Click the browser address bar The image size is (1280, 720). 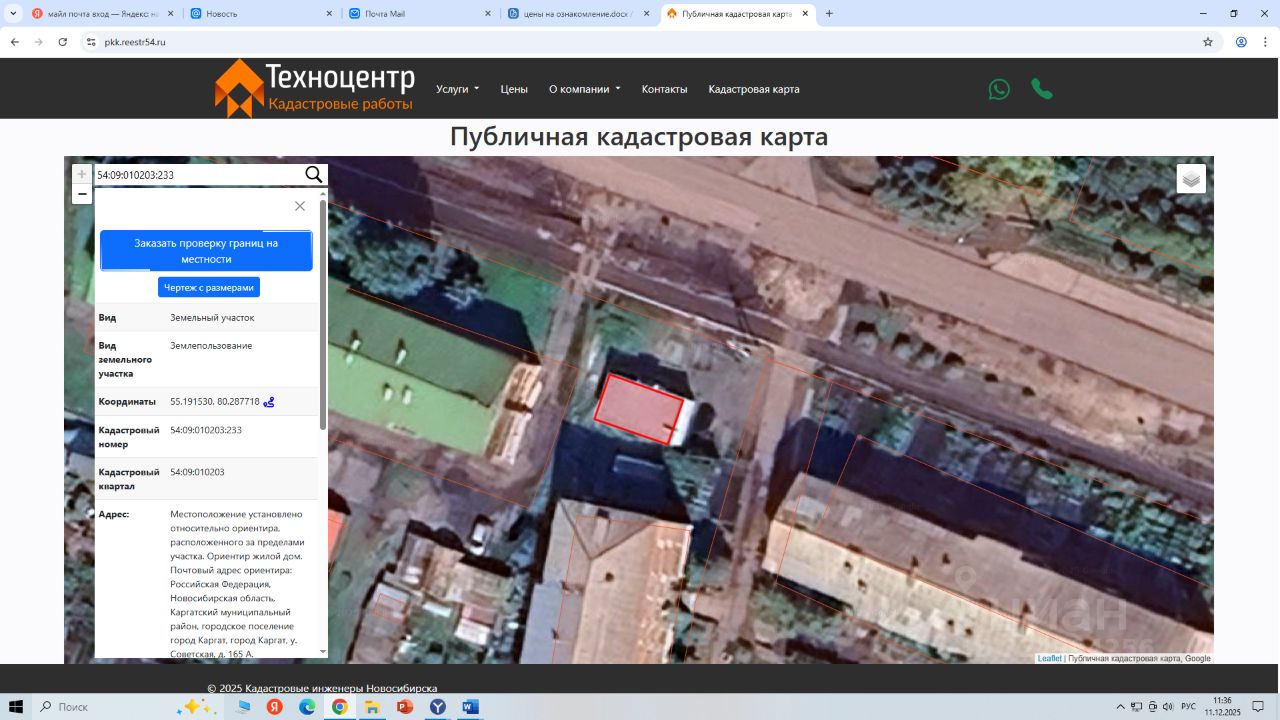pos(640,42)
